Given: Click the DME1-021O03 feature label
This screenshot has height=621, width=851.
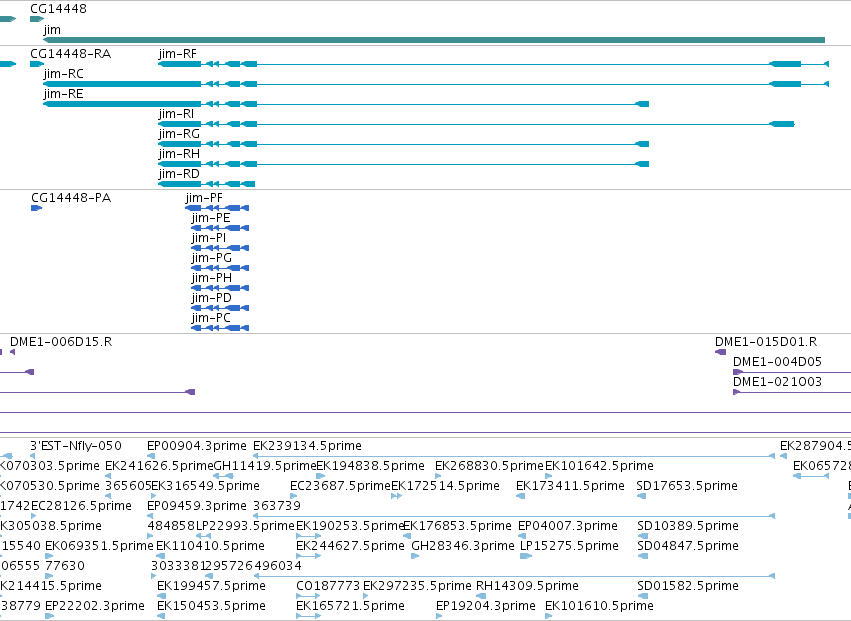Looking at the screenshot, I should click(777, 382).
